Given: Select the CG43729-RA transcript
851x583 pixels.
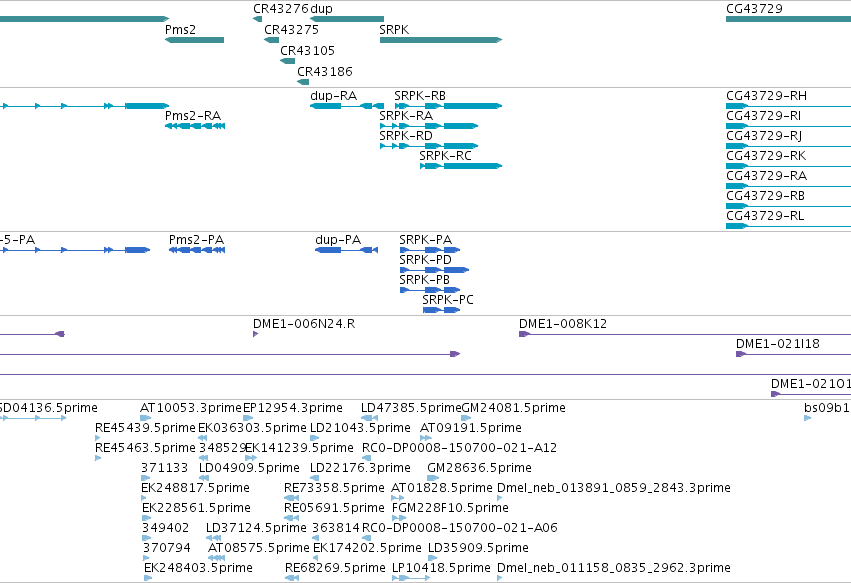Looking at the screenshot, I should [789, 186].
